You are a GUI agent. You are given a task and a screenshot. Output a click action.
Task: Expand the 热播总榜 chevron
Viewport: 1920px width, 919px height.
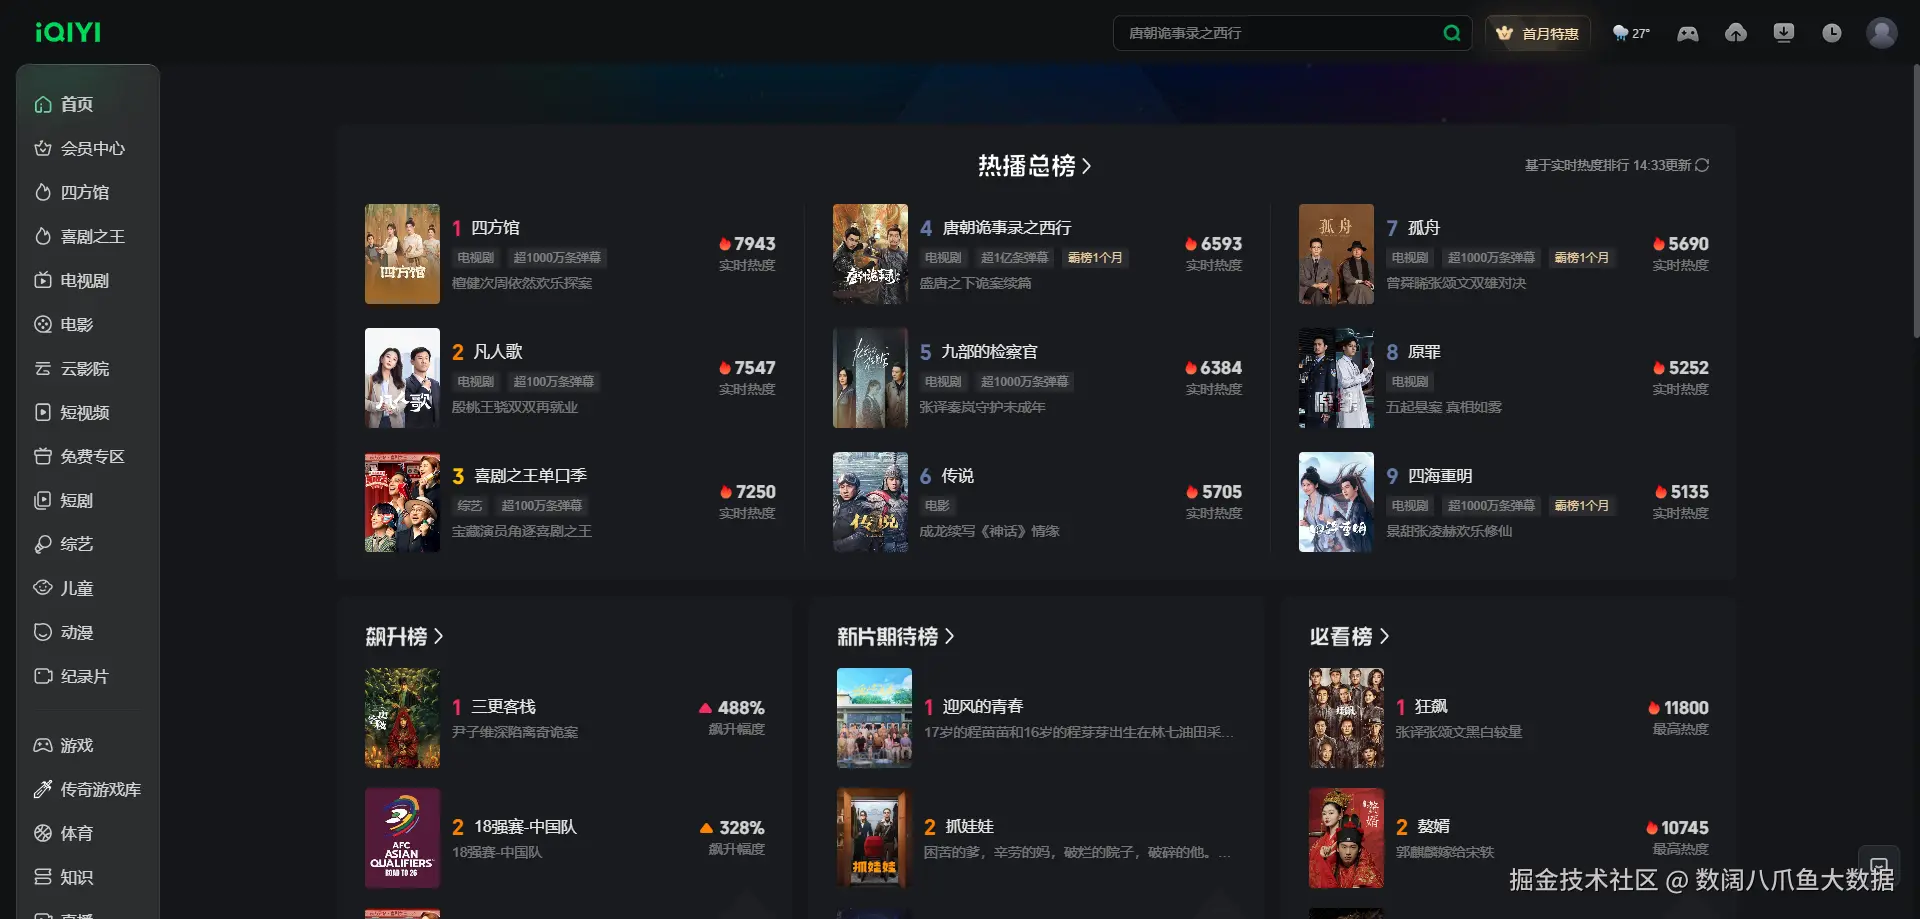click(x=1086, y=166)
